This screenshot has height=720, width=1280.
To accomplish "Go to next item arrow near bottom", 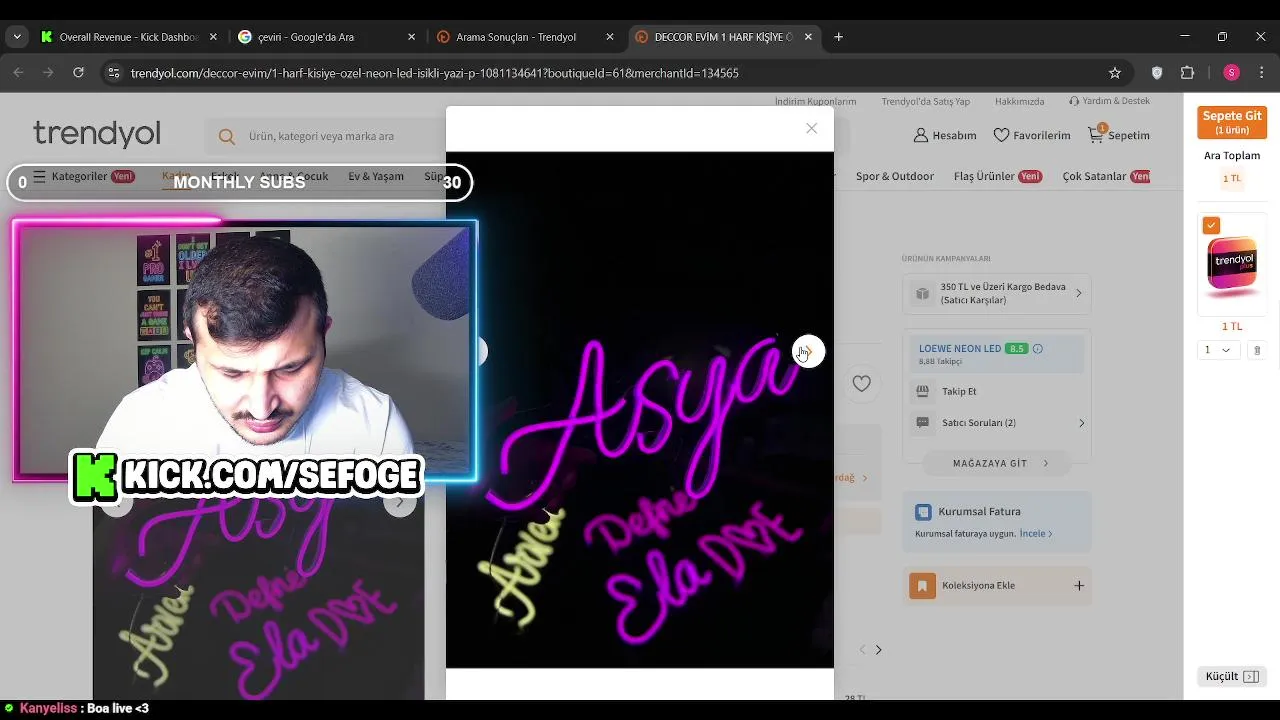I will 878,650.
